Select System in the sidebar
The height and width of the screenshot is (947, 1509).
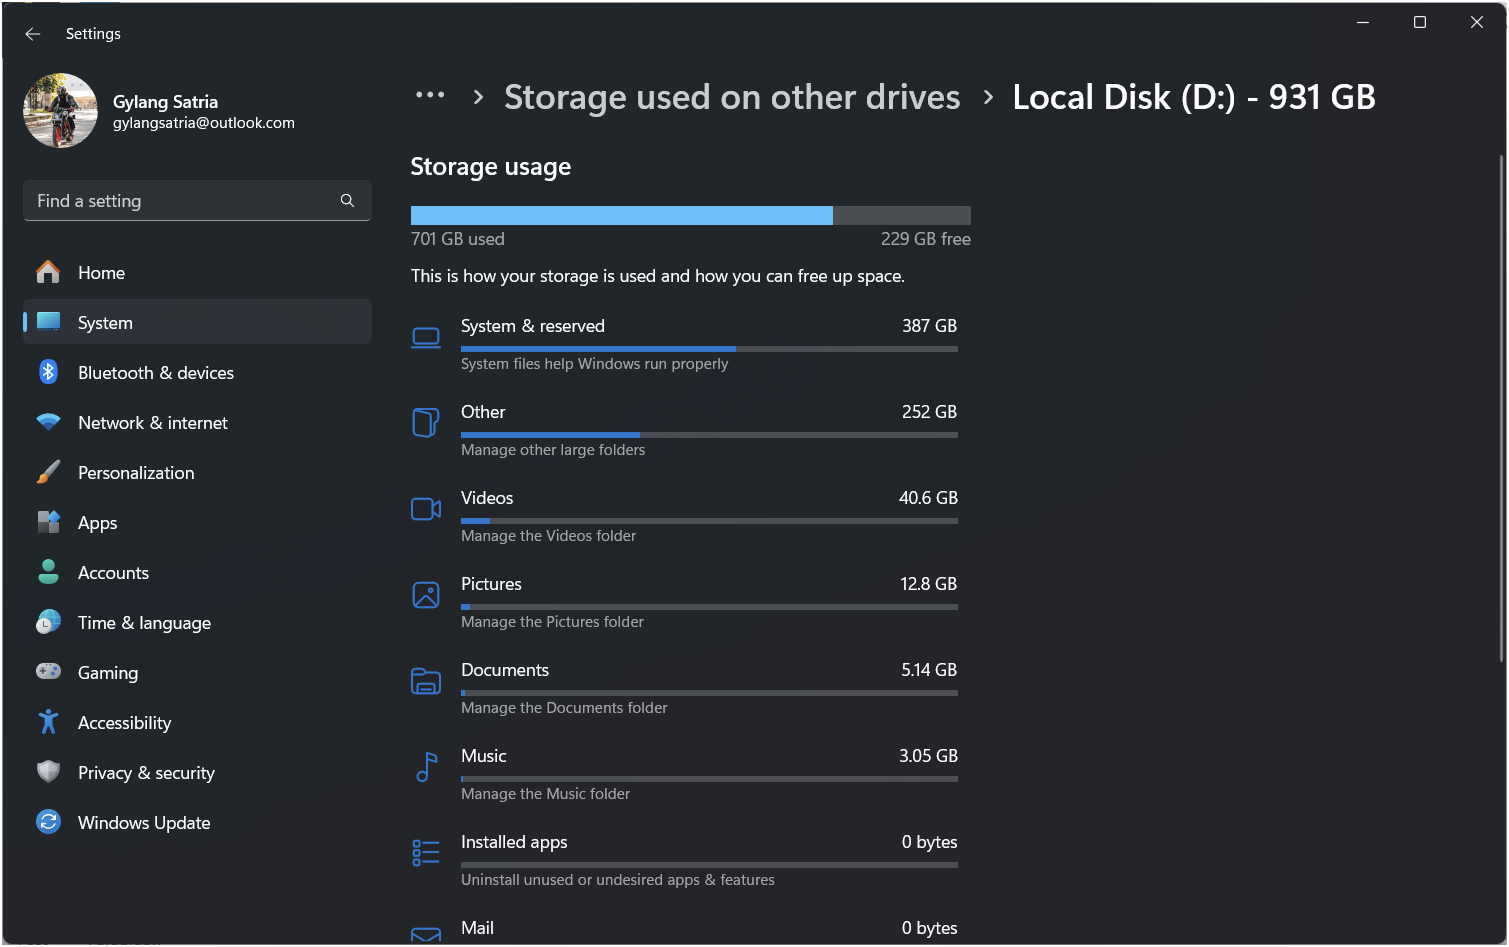pos(197,322)
